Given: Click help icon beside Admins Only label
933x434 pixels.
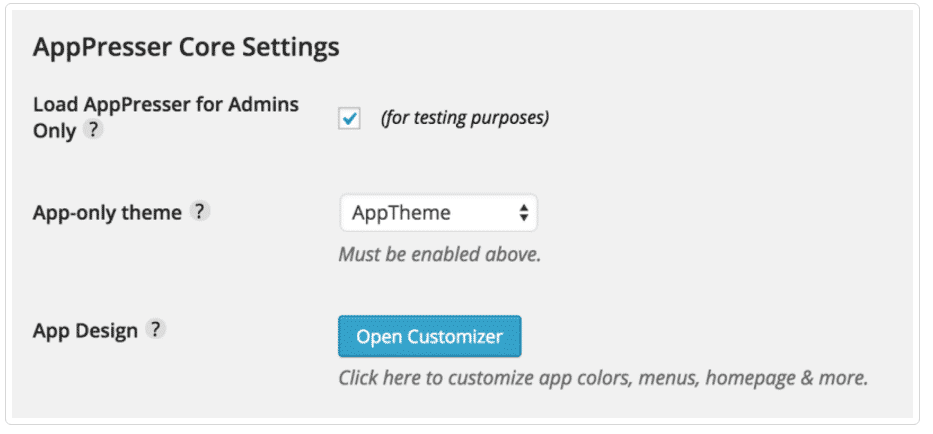Looking at the screenshot, I should click(92, 130).
